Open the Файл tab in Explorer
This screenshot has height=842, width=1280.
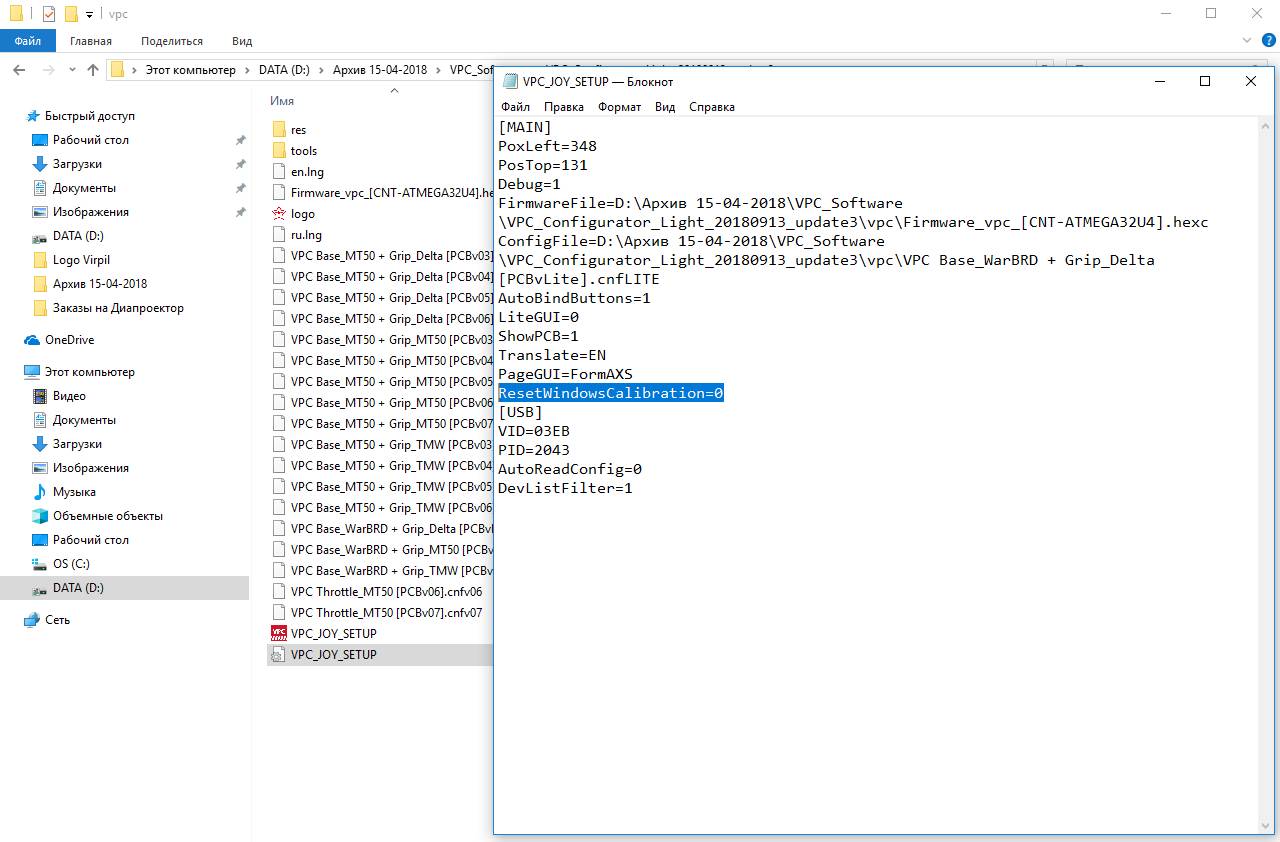point(28,41)
